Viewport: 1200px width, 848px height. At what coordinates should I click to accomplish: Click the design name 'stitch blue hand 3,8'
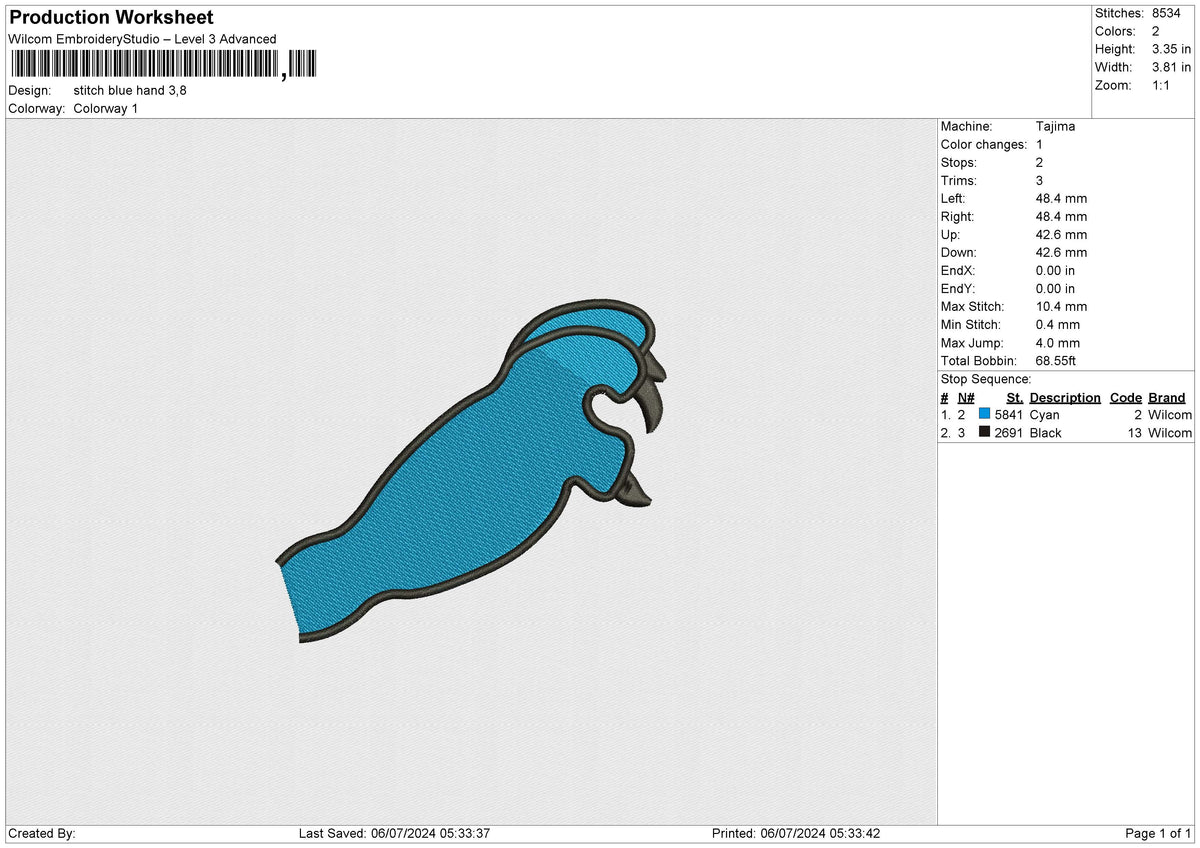coord(130,90)
